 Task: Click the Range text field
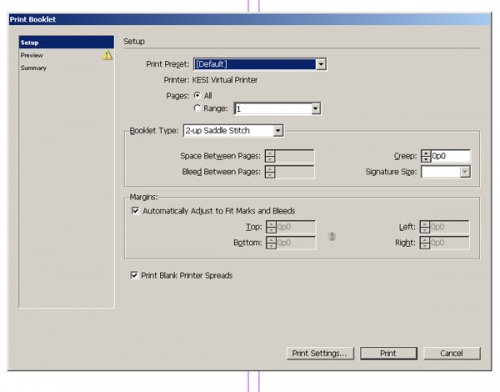point(273,108)
